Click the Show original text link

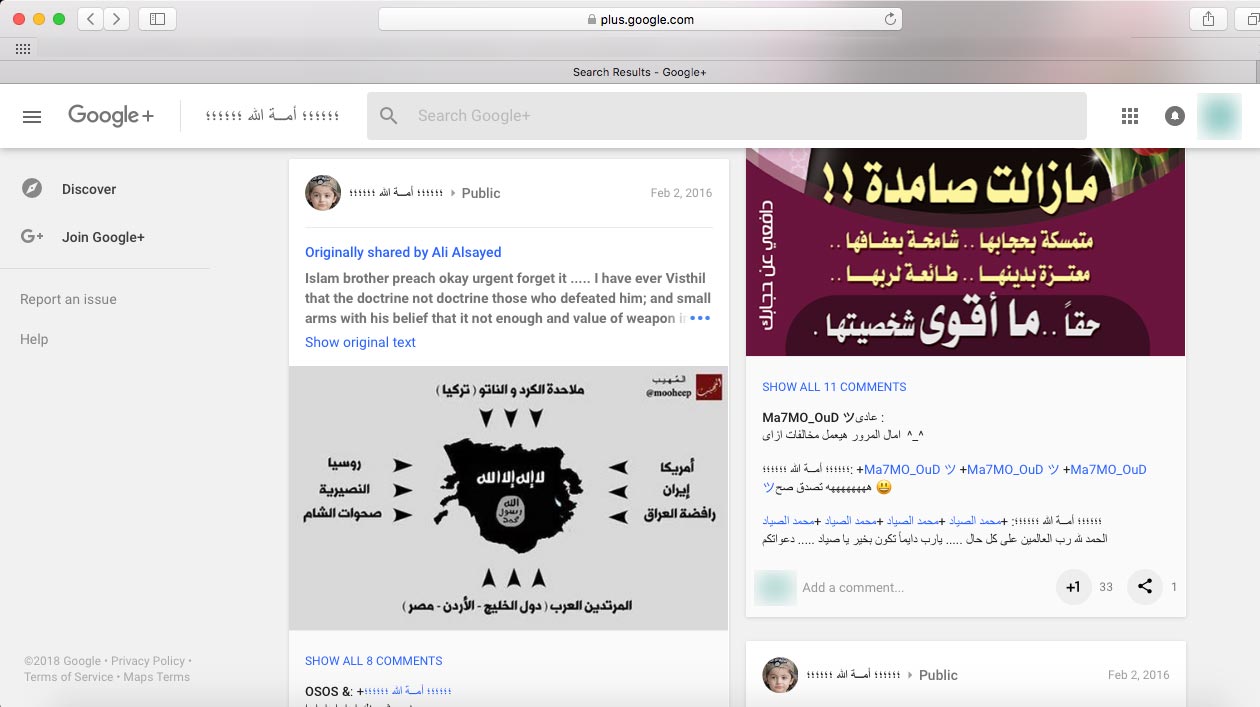click(360, 342)
